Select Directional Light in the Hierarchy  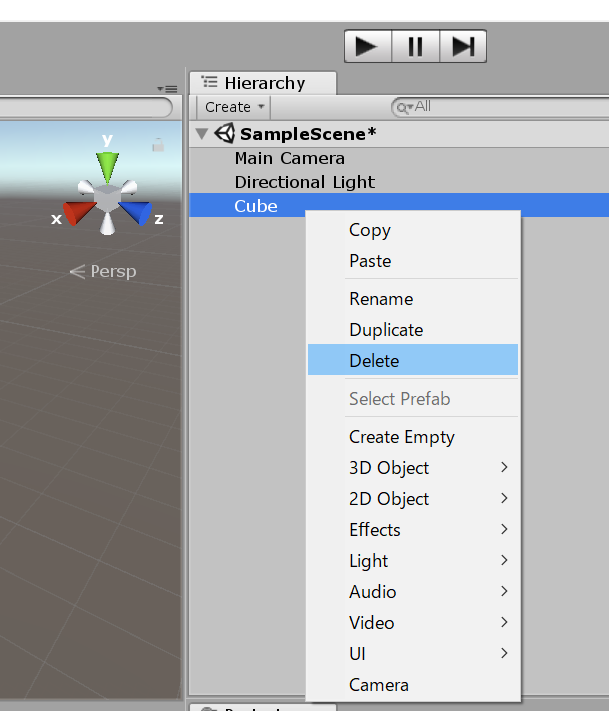(304, 182)
